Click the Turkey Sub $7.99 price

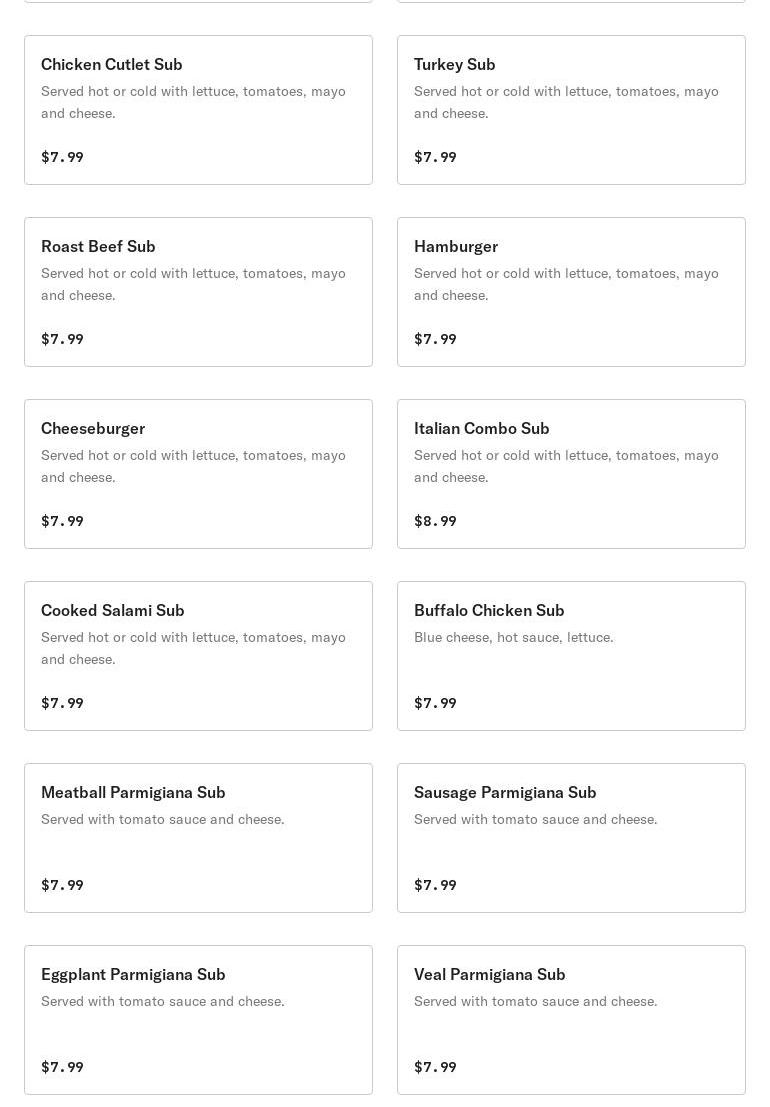pyautogui.click(x=435, y=157)
